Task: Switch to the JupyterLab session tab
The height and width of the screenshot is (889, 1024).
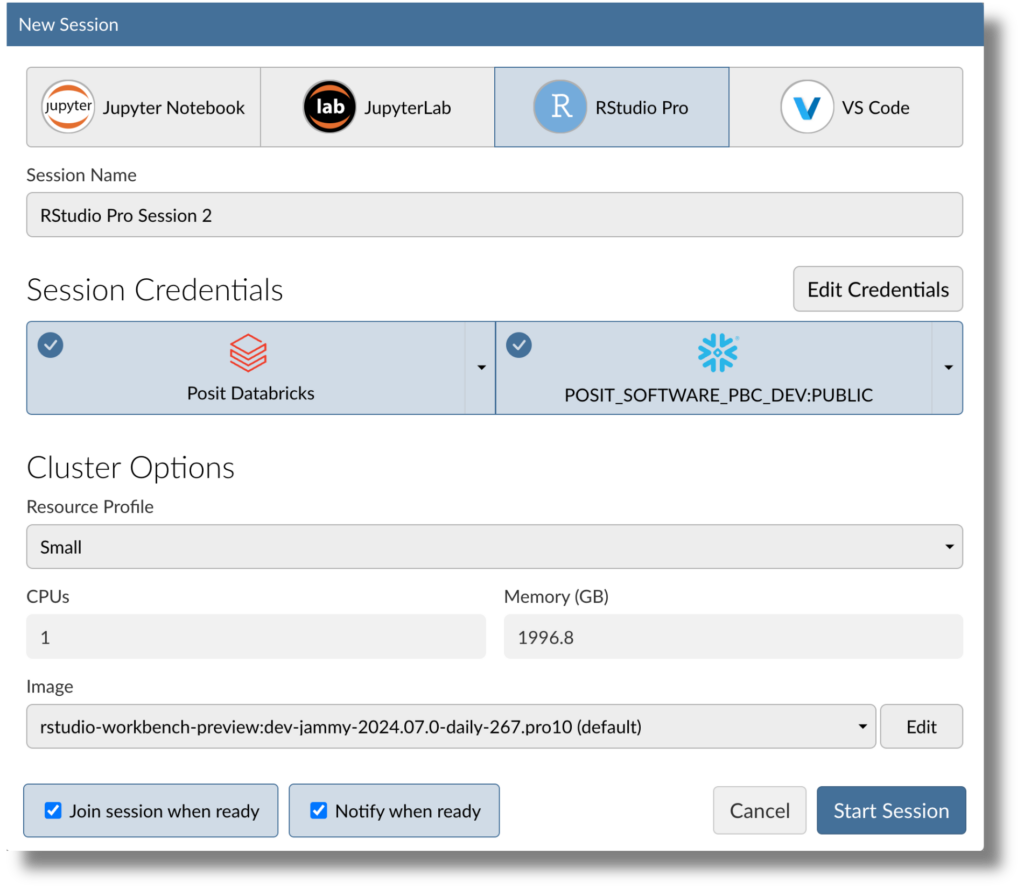Action: pos(376,107)
